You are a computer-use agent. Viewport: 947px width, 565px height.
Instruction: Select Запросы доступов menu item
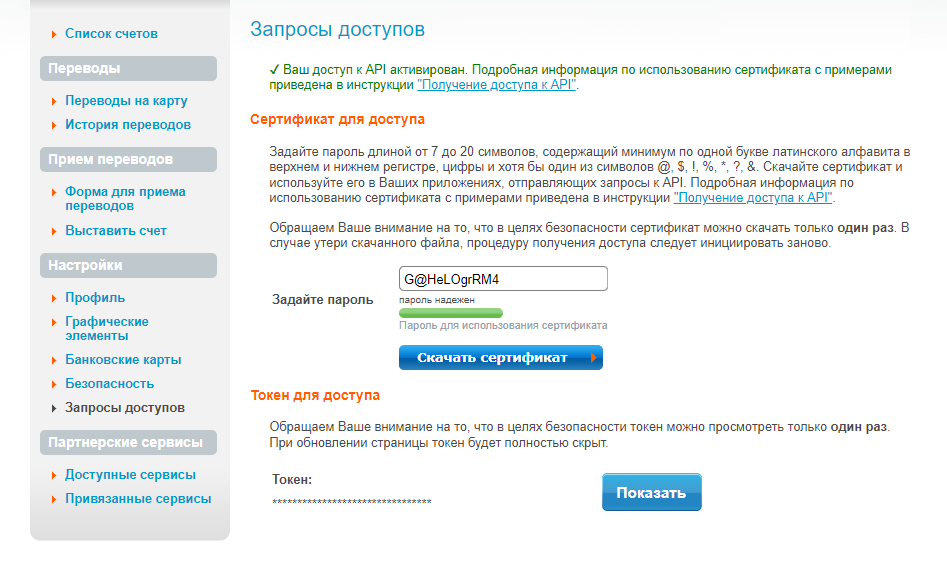(124, 408)
